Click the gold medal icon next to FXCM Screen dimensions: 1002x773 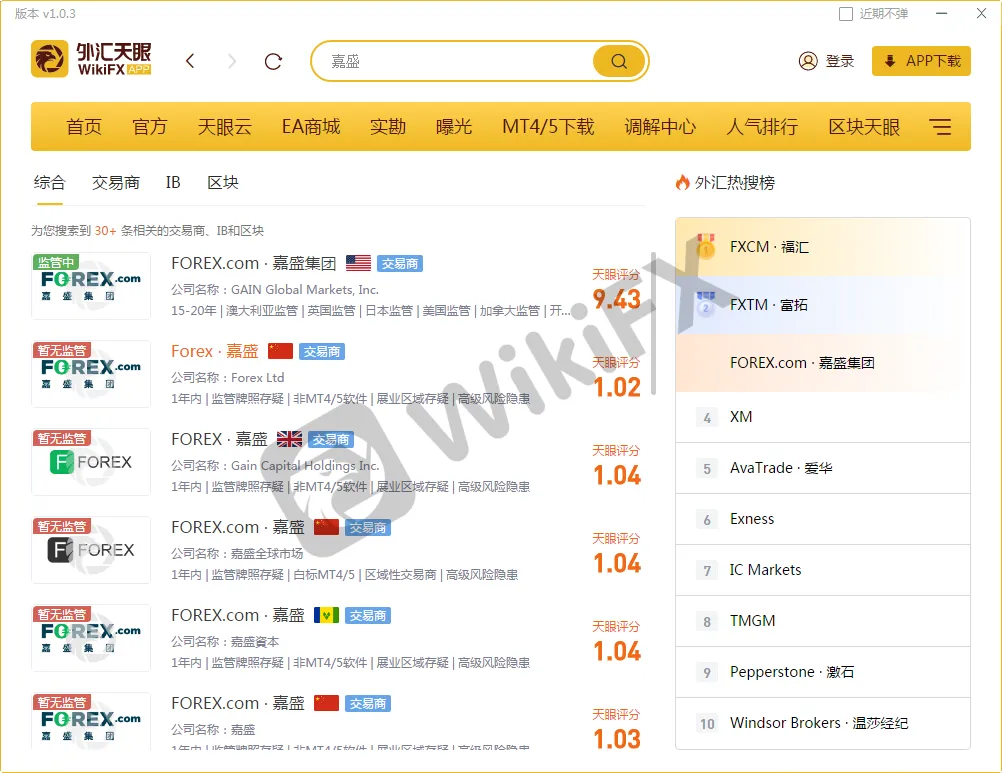click(x=705, y=246)
